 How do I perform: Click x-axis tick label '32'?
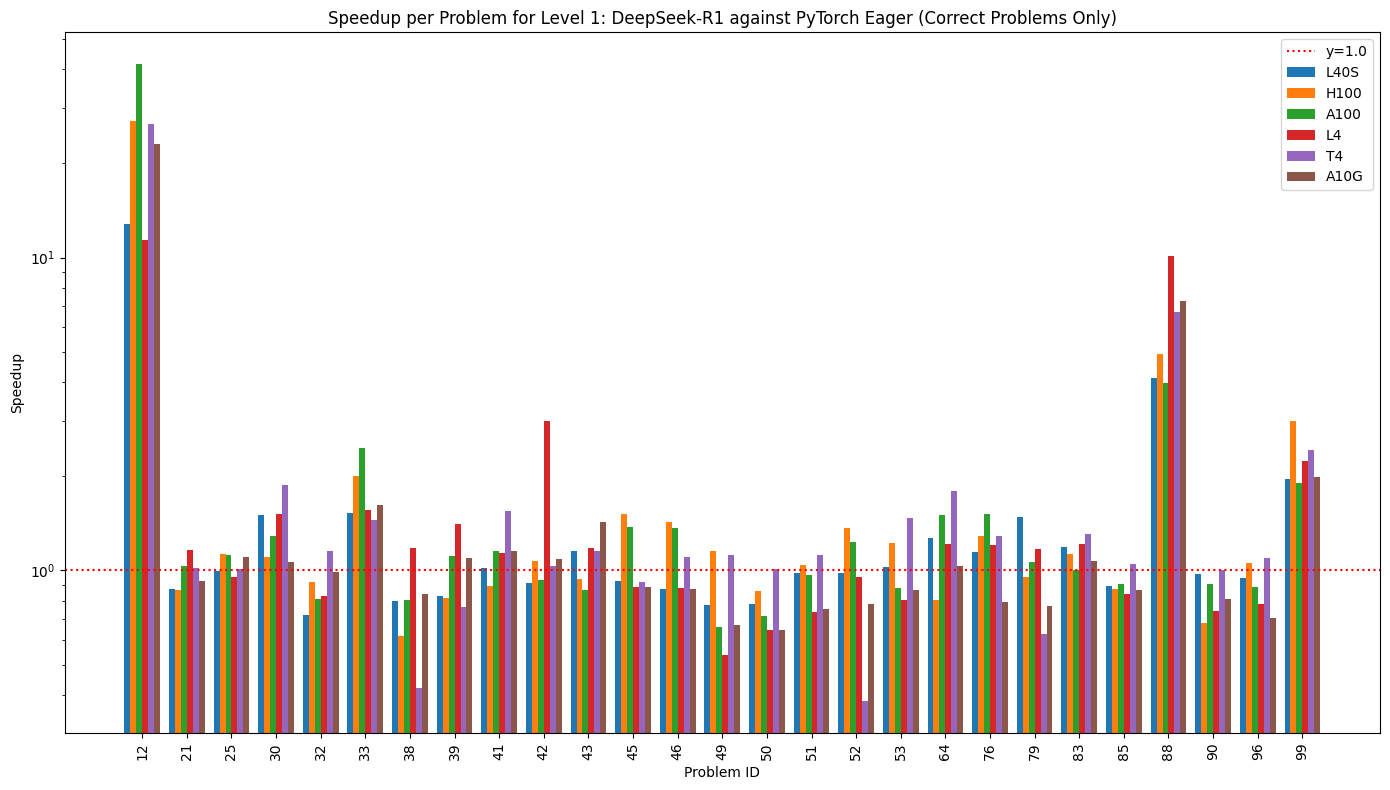(x=320, y=751)
